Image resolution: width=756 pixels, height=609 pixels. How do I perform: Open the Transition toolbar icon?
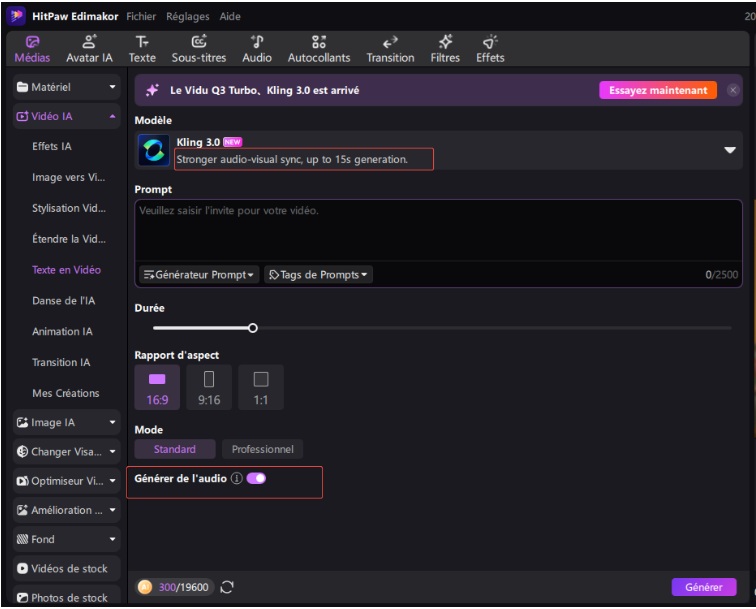390,48
